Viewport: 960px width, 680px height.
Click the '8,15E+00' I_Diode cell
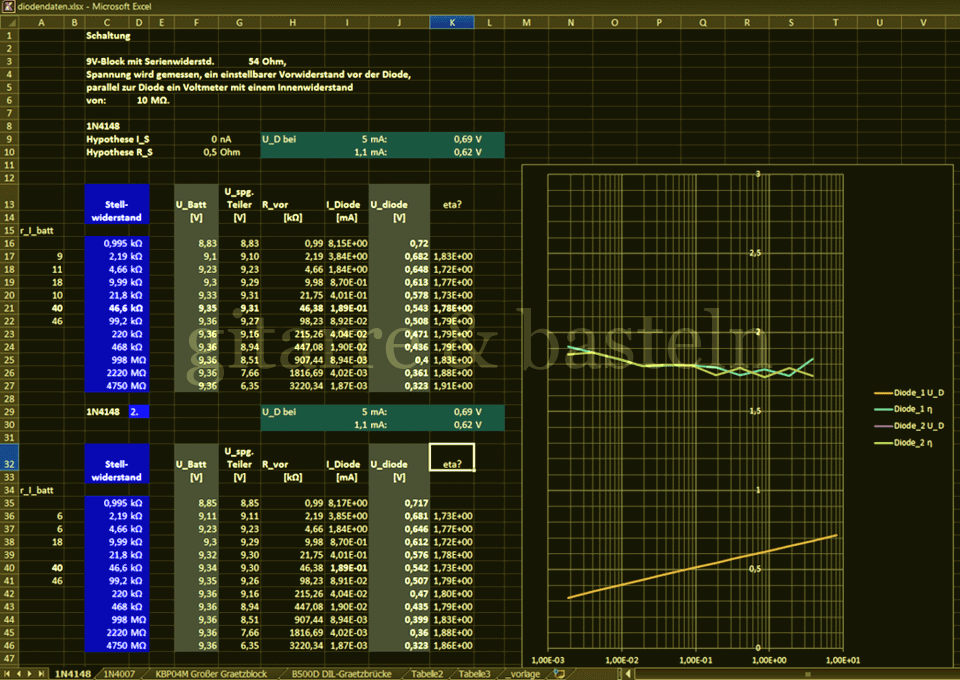(347, 243)
